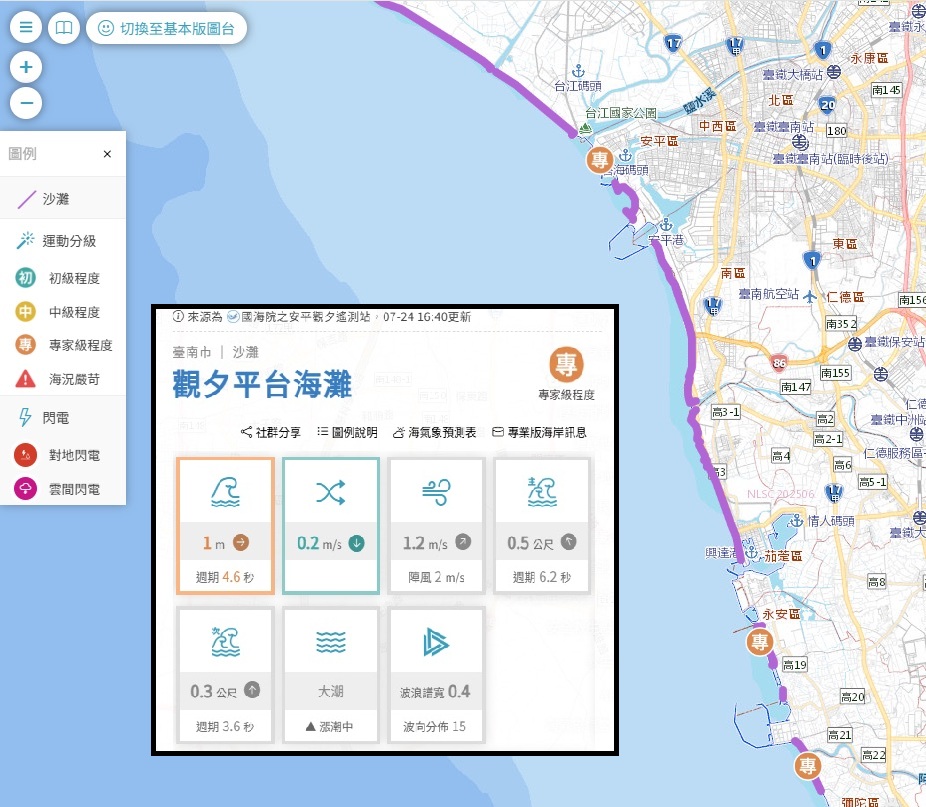Select the 大潮 tide card
This screenshot has width=926, height=807.
click(331, 674)
